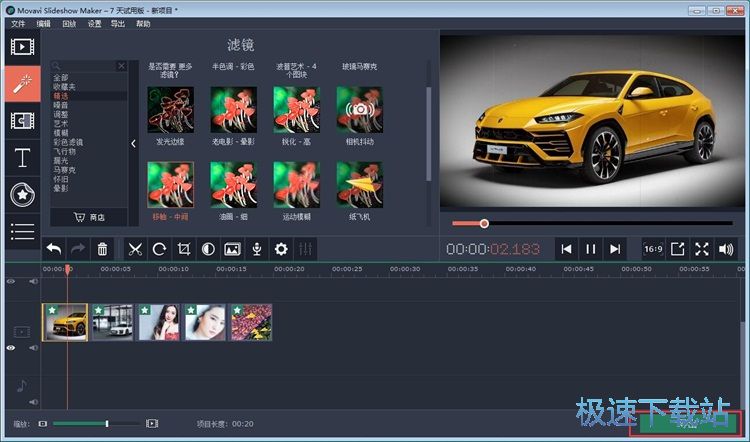Zoom in timeline large frame icon

coord(152,424)
